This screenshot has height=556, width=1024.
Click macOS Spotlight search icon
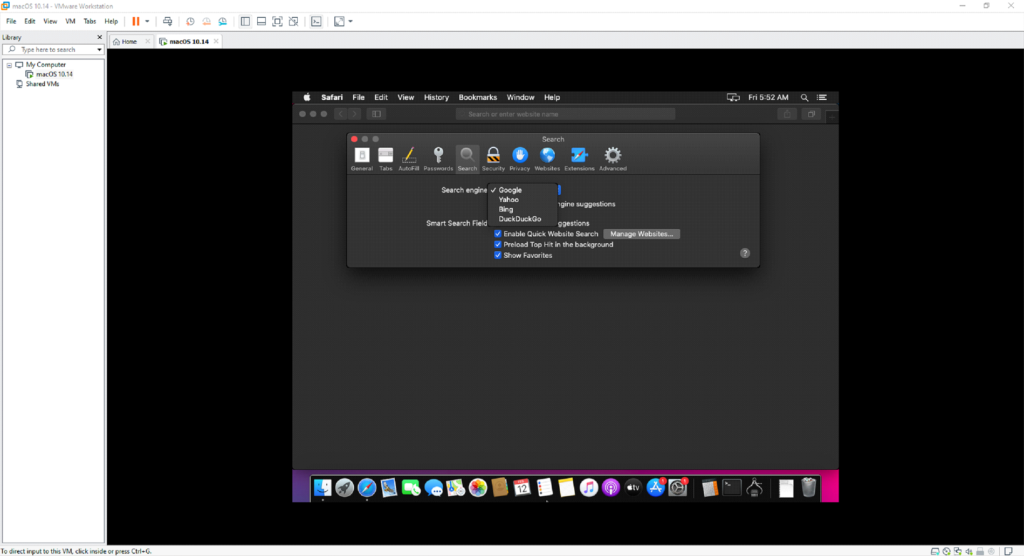tap(805, 97)
